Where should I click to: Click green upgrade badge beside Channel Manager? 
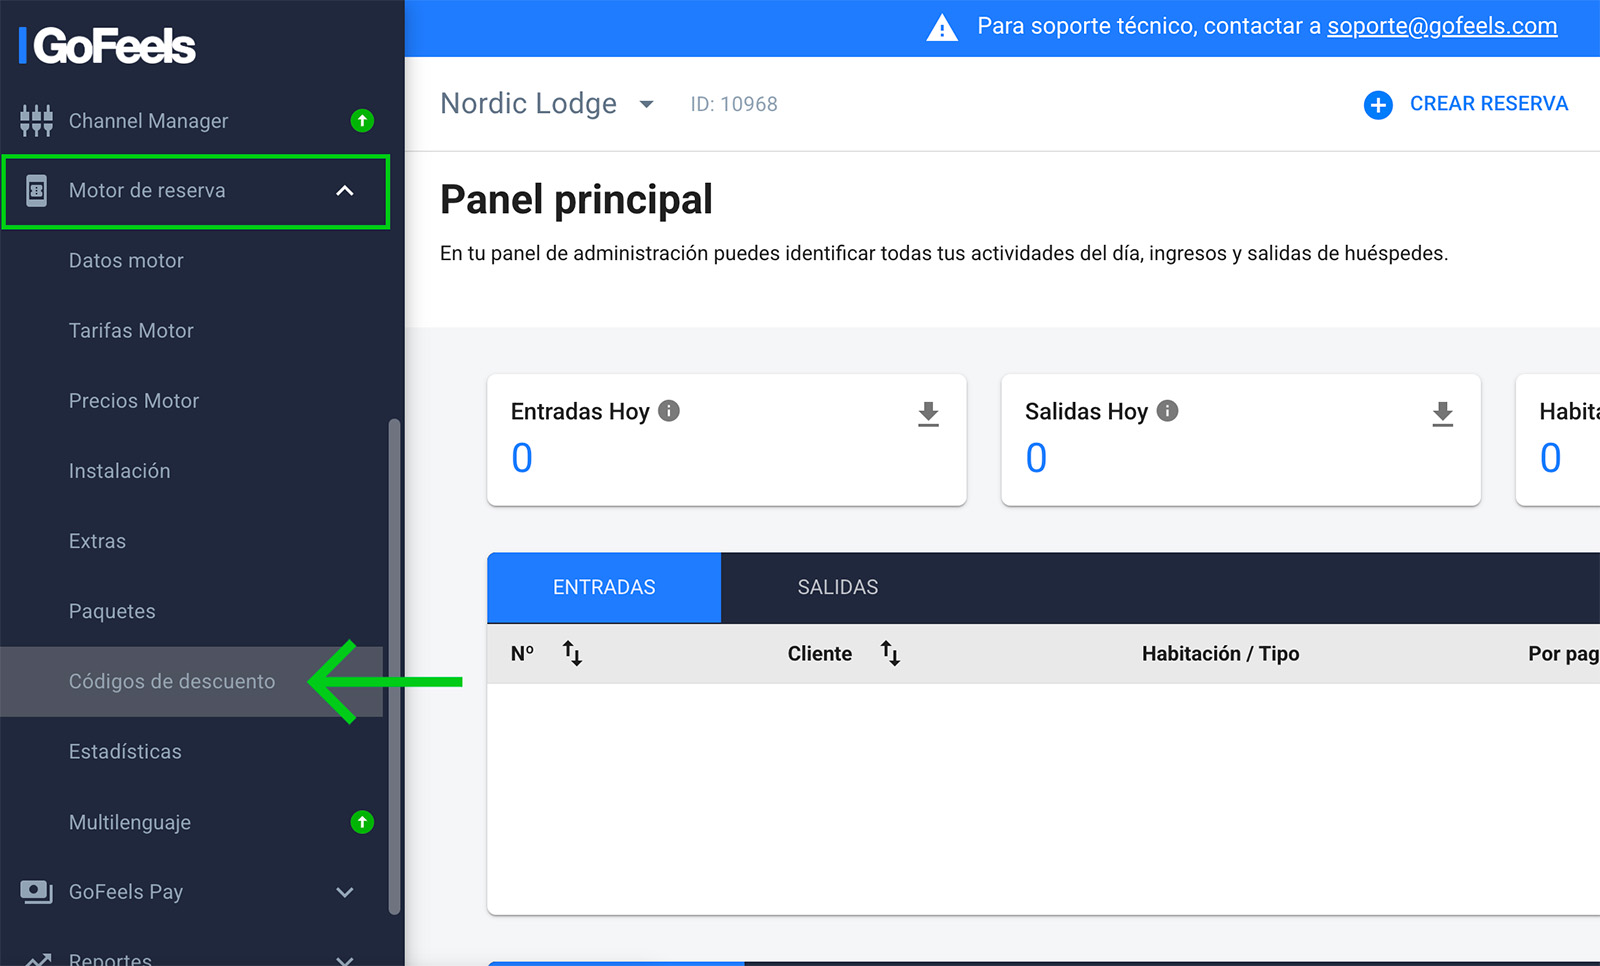[362, 121]
